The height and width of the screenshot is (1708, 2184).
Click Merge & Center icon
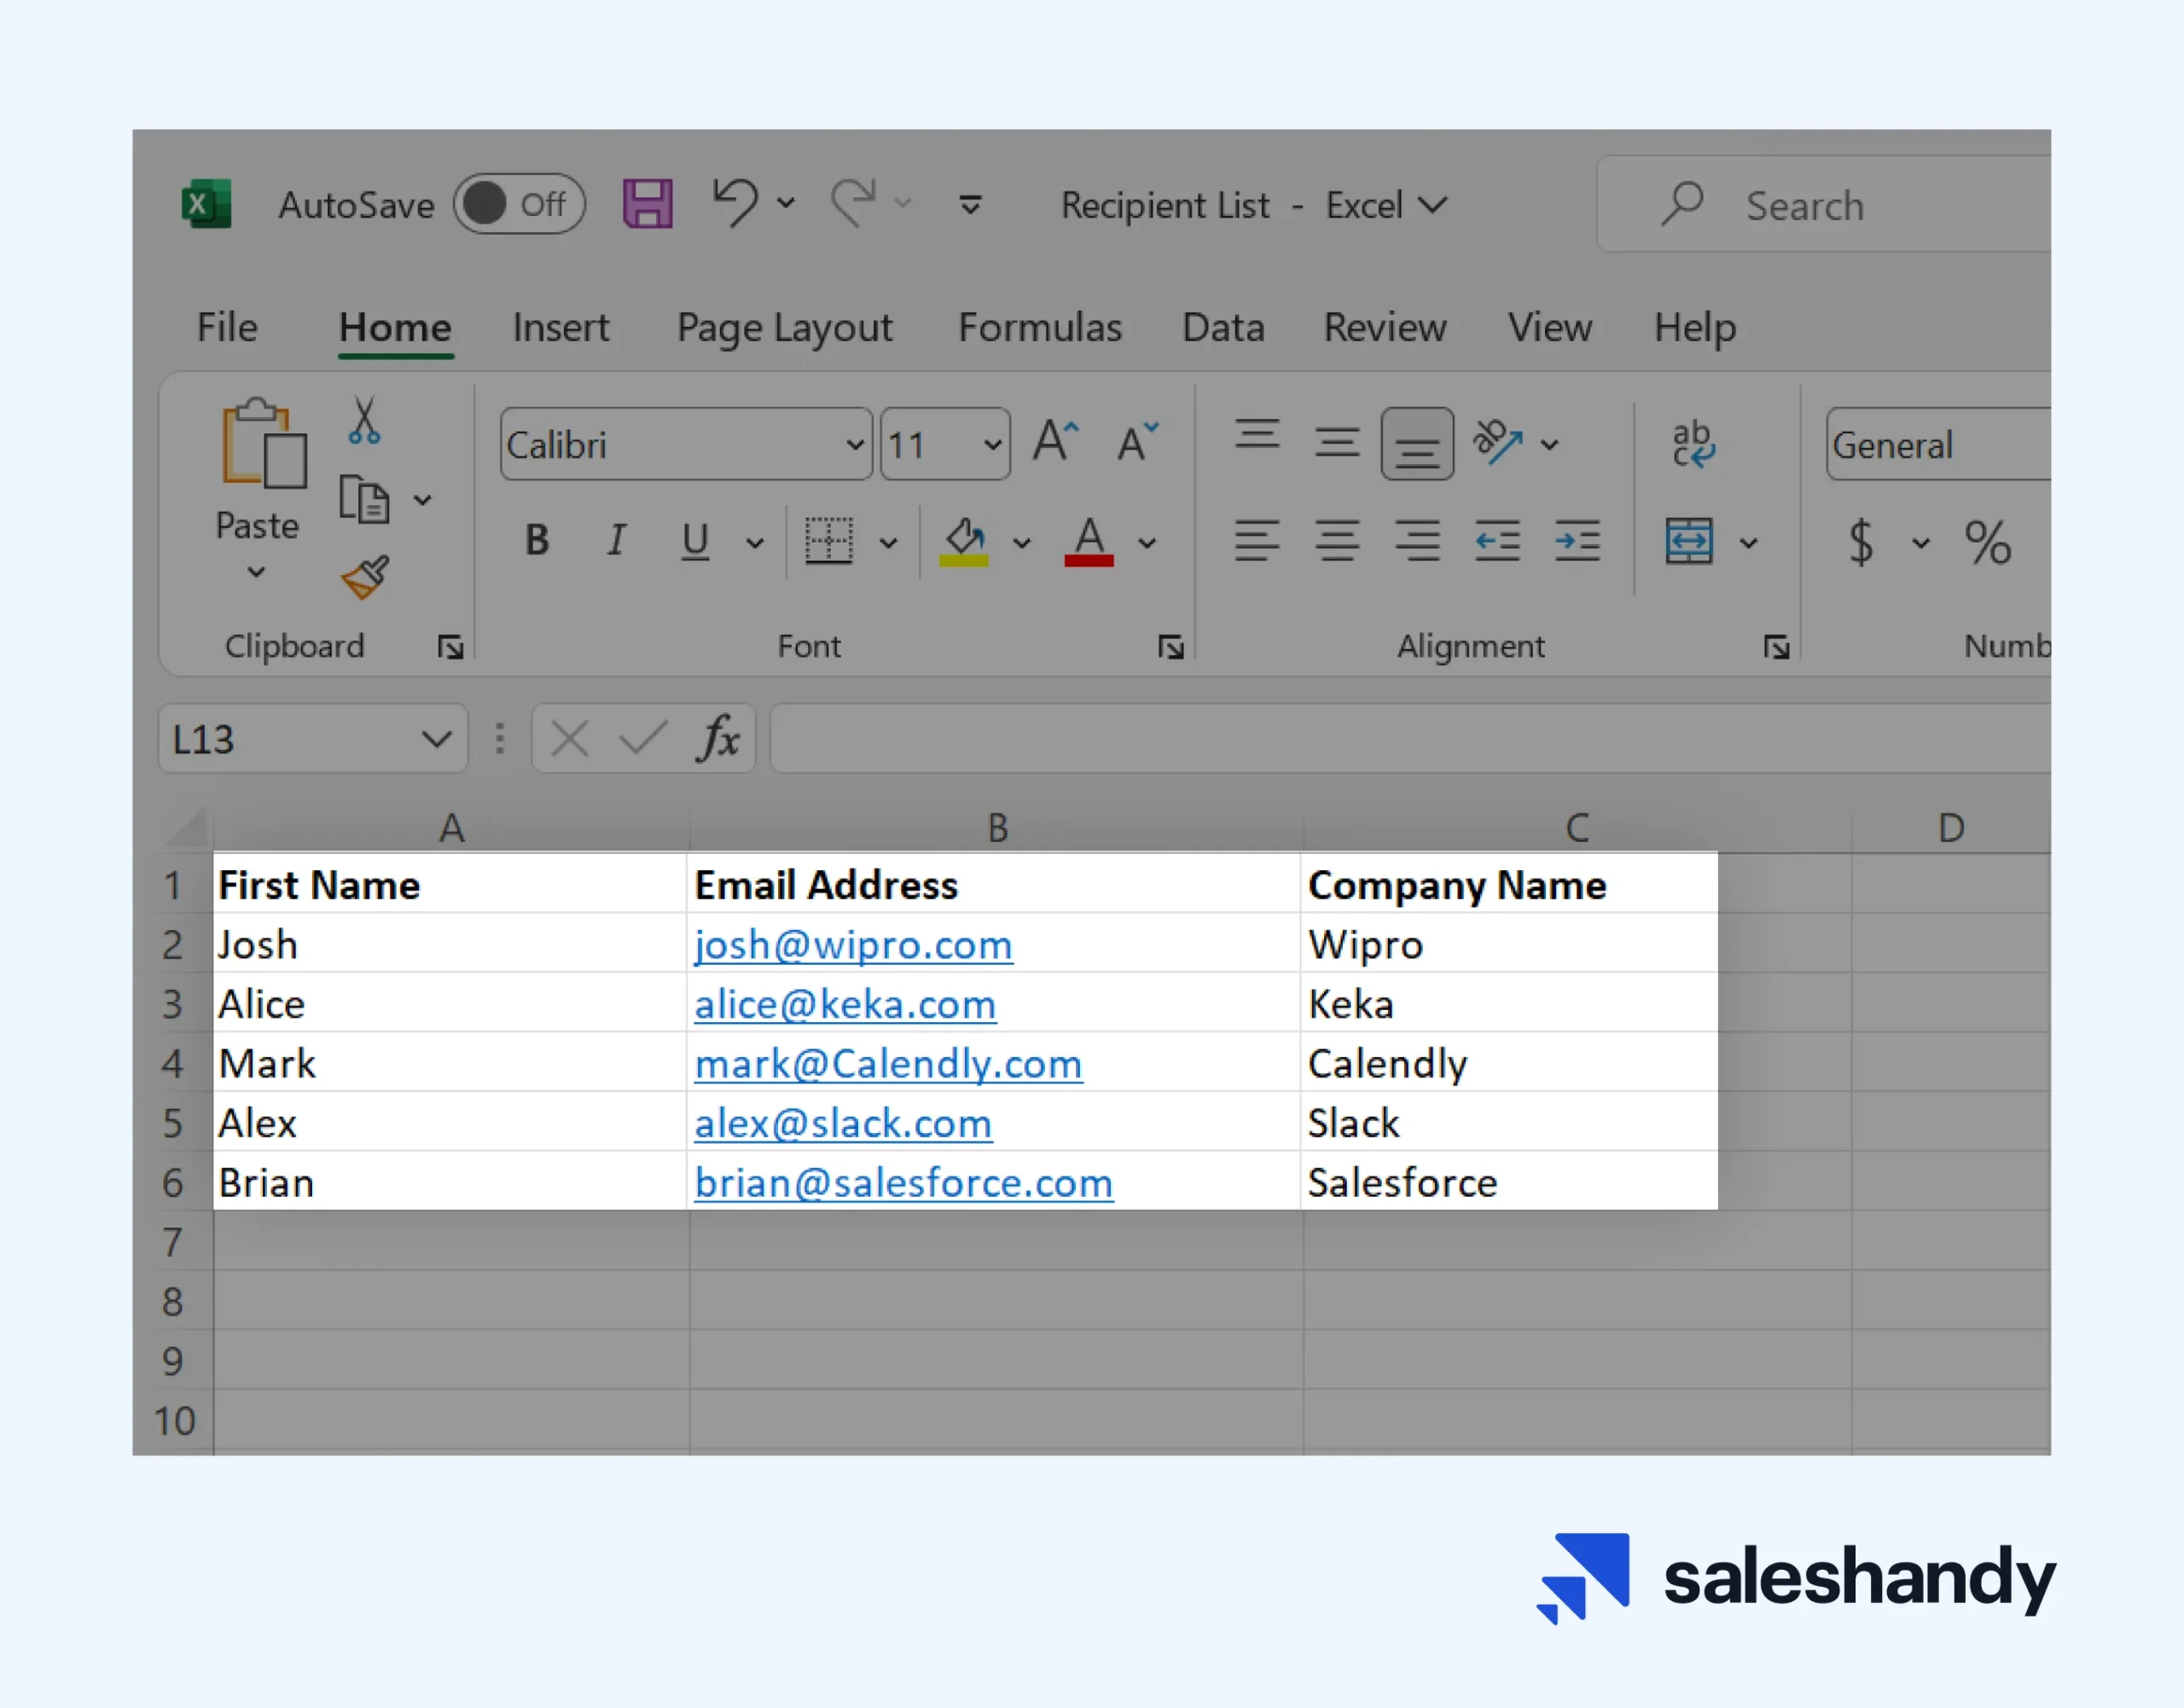coord(1689,541)
